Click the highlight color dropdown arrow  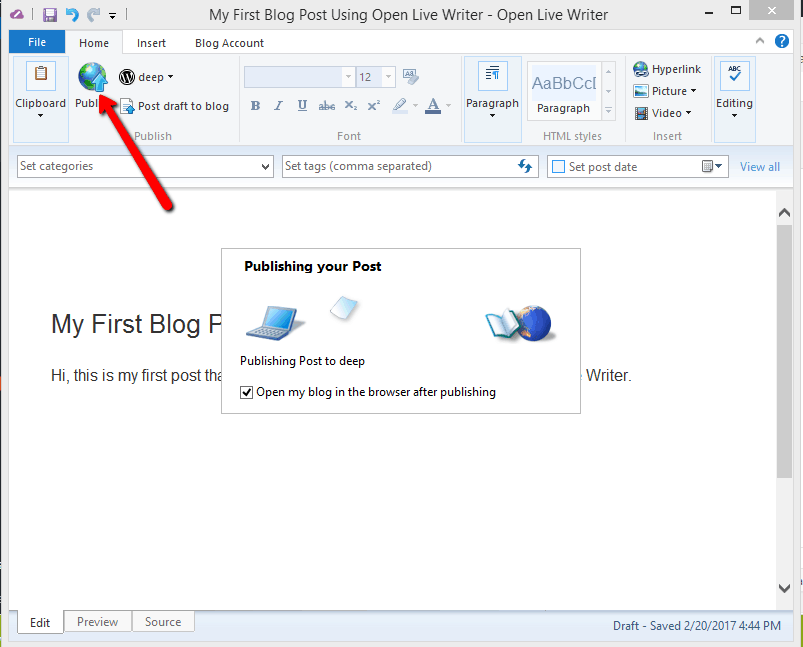(x=415, y=106)
